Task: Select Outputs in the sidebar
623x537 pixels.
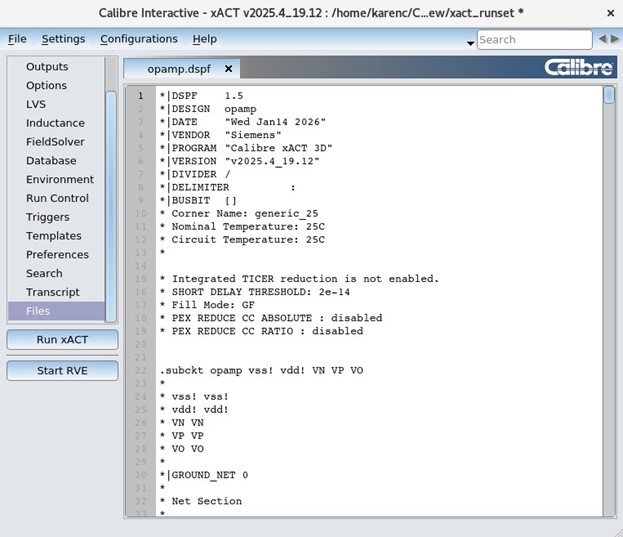Action: click(x=47, y=67)
